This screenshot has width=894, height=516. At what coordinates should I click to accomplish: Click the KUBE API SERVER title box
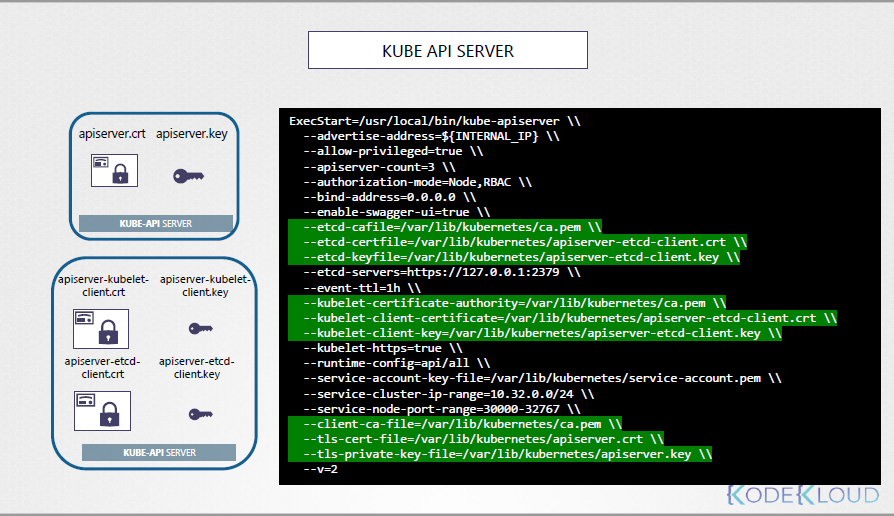point(448,50)
